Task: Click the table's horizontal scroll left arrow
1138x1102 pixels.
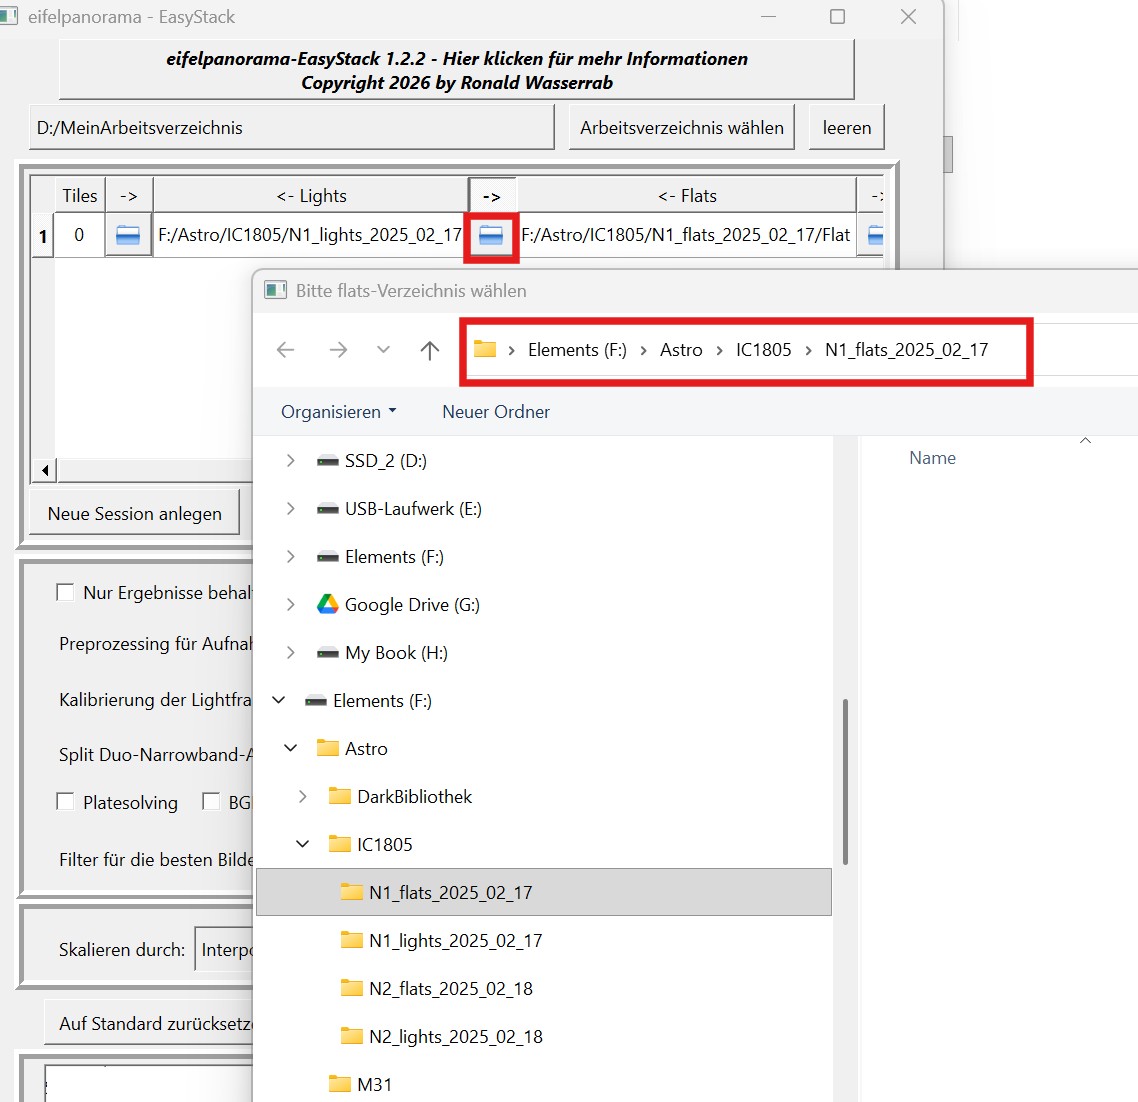Action: click(x=44, y=470)
